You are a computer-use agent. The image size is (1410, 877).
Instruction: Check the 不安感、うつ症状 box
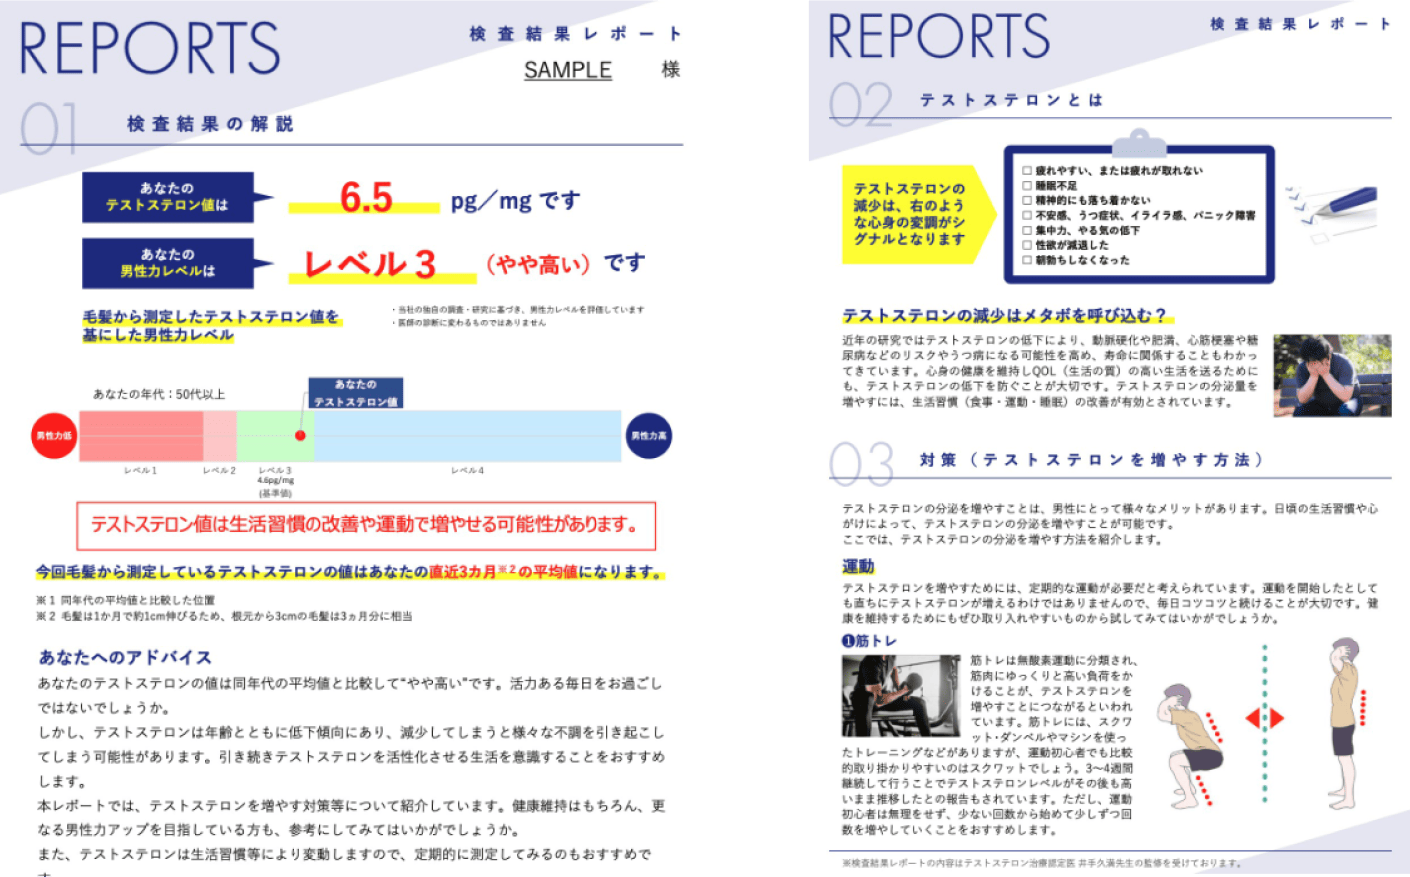1027,215
